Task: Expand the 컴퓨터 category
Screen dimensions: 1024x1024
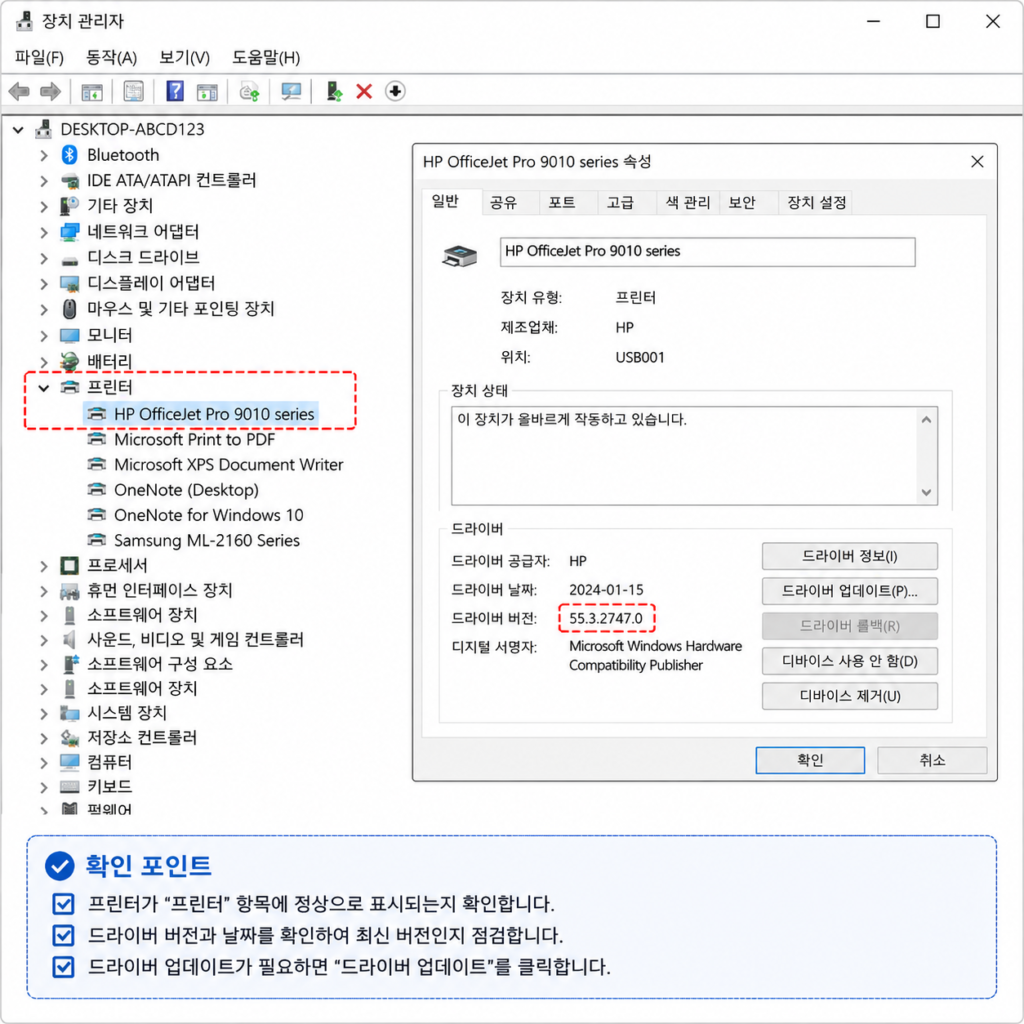Action: pyautogui.click(x=44, y=763)
